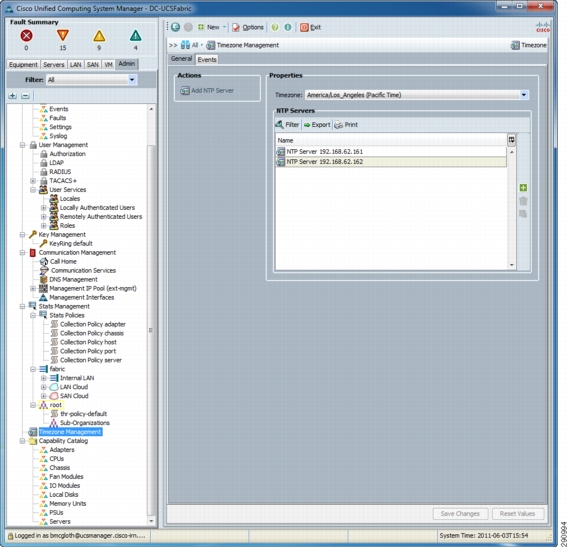Select Timezone Management in the tree
The height and width of the screenshot is (559, 576).
pos(70,432)
